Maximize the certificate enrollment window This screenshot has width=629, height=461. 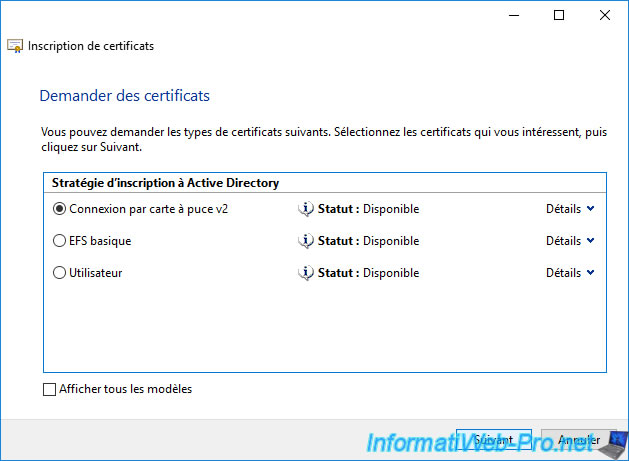559,15
